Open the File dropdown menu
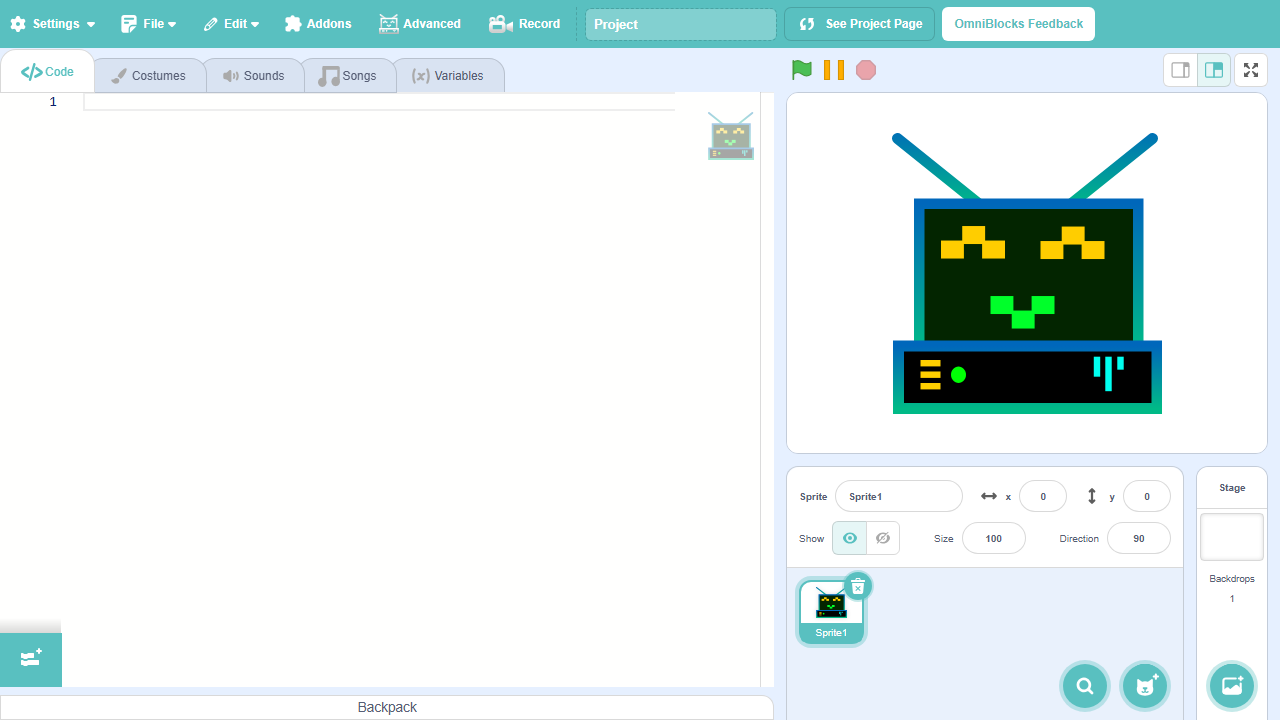Screen dimensions: 1280x720 tap(149, 24)
